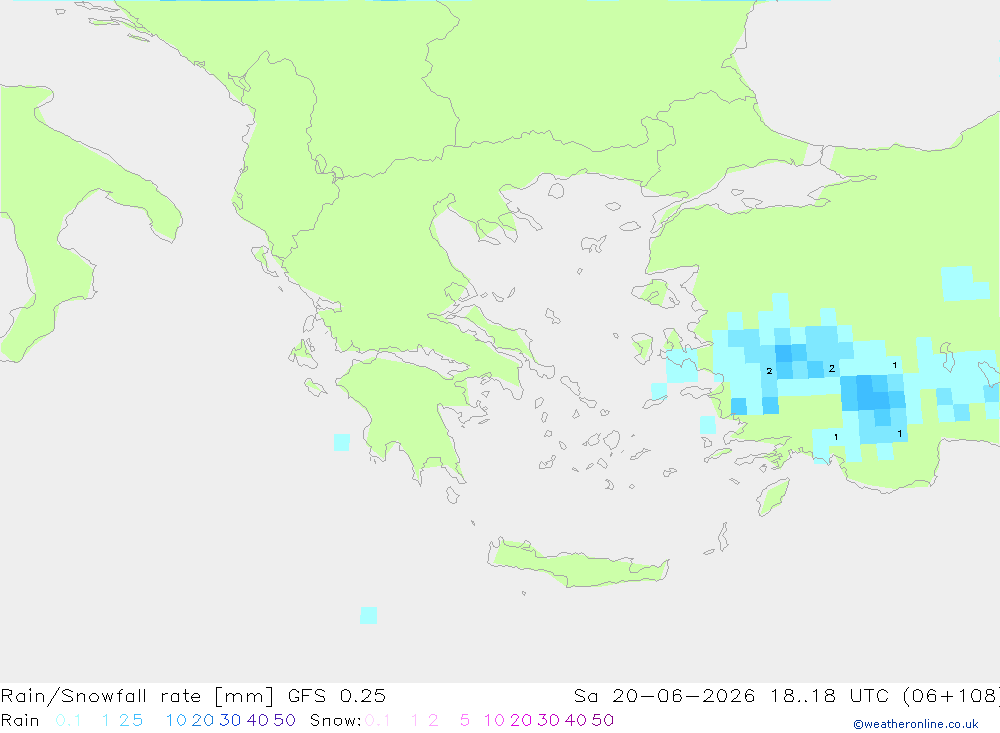Viewport: 1000px width, 733px height.
Task: Click the '(06+108)' forecast offset text
Action: click(951, 696)
